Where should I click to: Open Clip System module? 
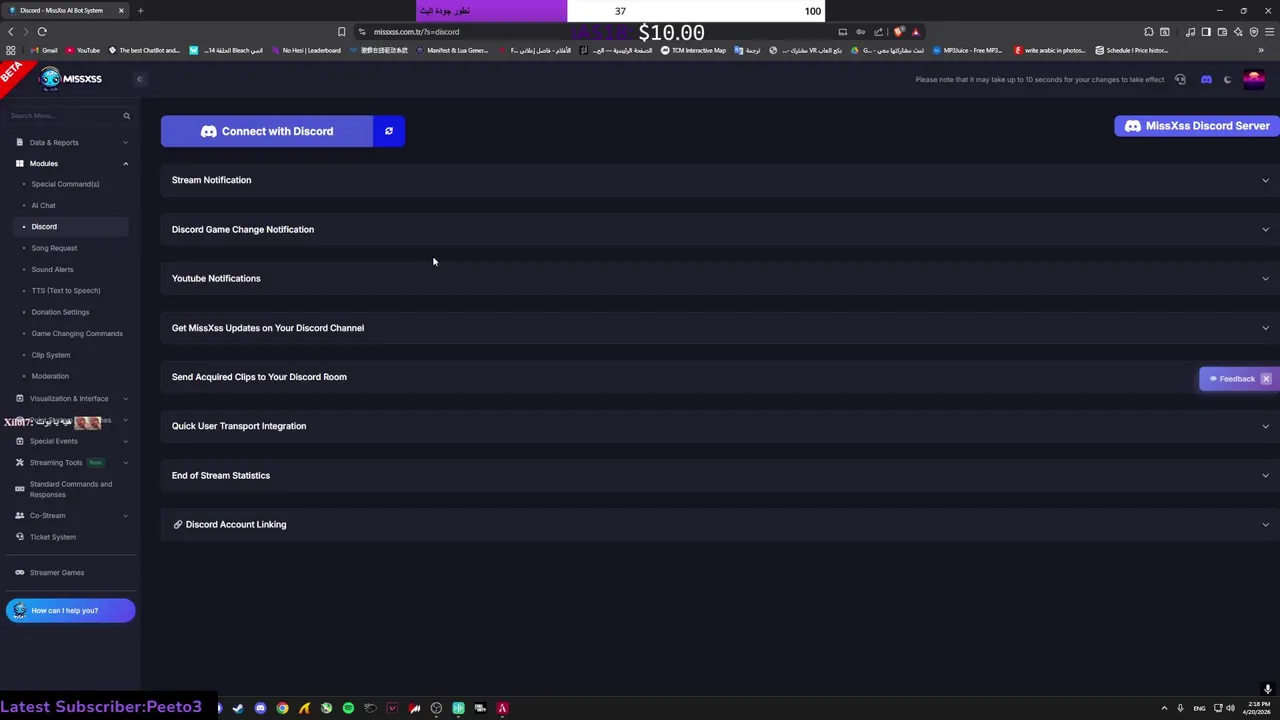coord(51,355)
